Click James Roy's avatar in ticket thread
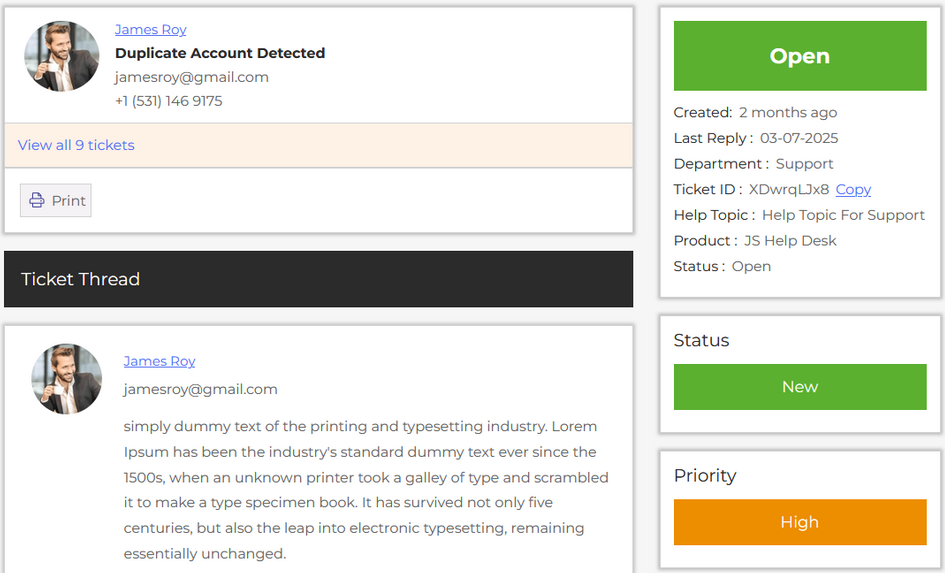Screen dimensions: 945x573 click(x=67, y=379)
